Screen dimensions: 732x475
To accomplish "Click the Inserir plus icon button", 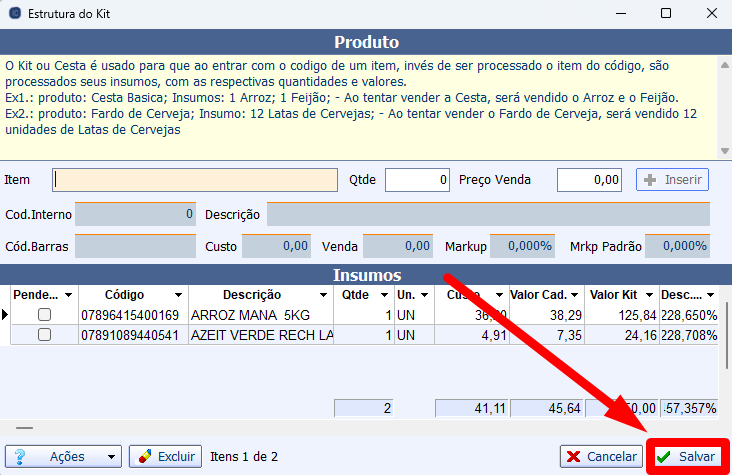I will point(672,180).
